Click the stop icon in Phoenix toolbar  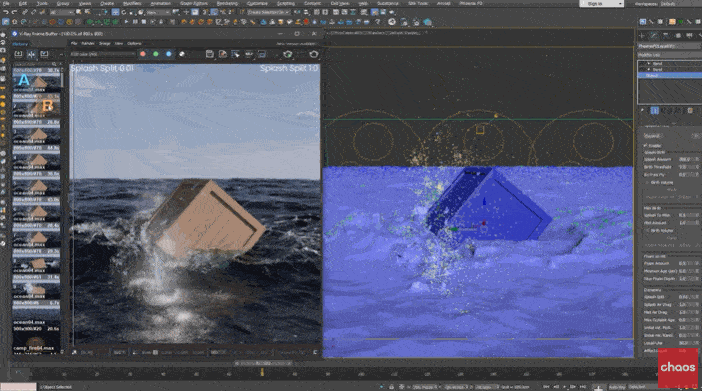pos(144,21)
